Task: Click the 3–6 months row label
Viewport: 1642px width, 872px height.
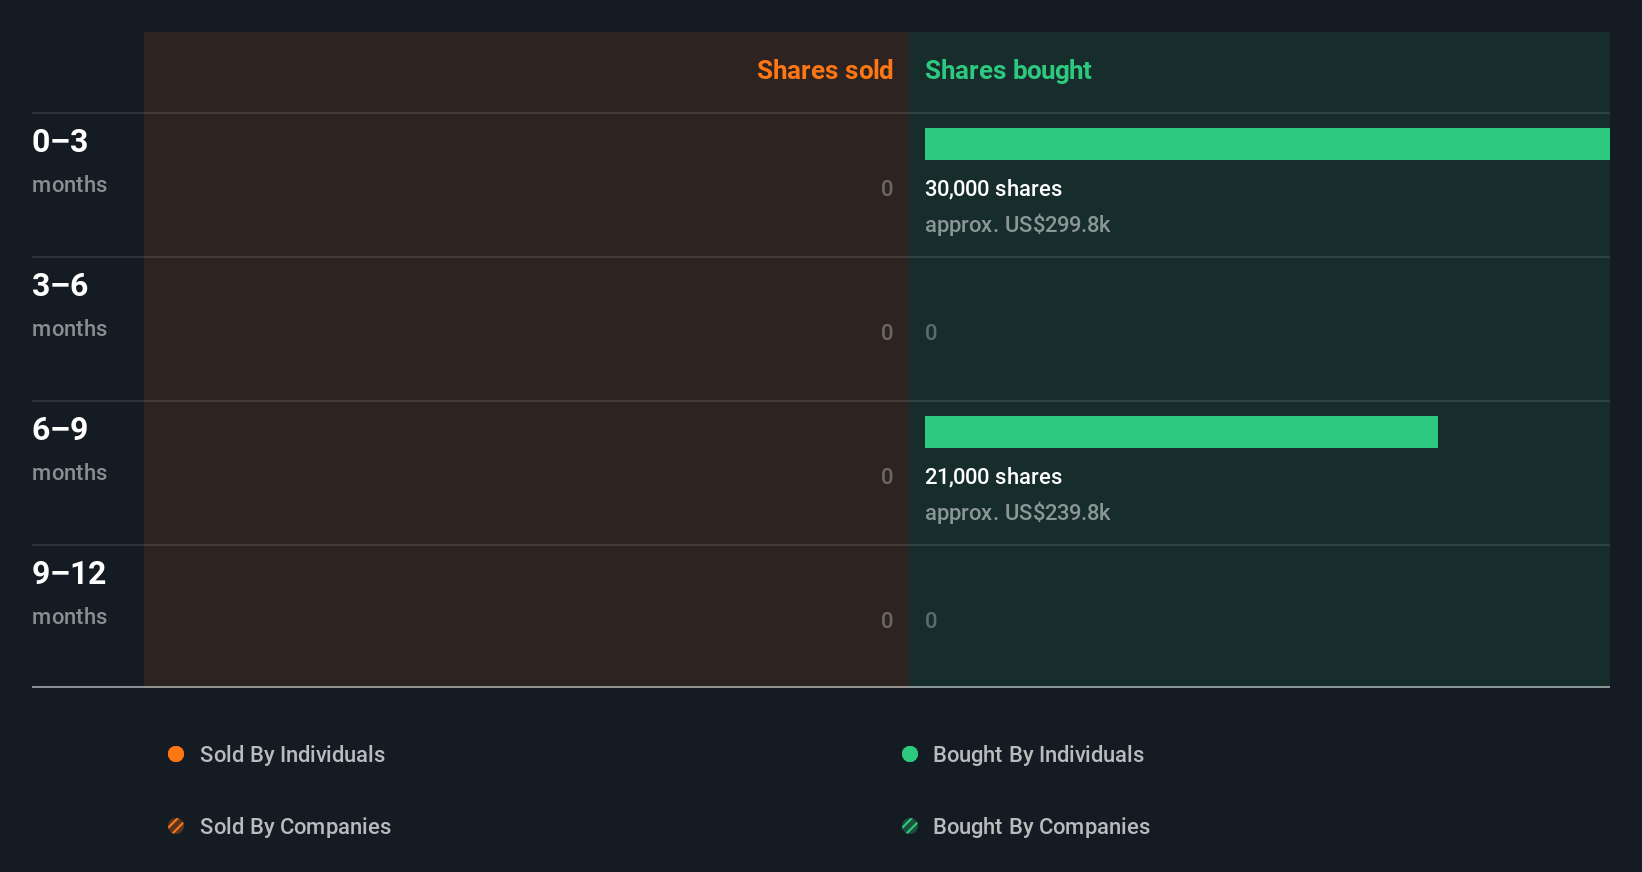Action: (69, 305)
